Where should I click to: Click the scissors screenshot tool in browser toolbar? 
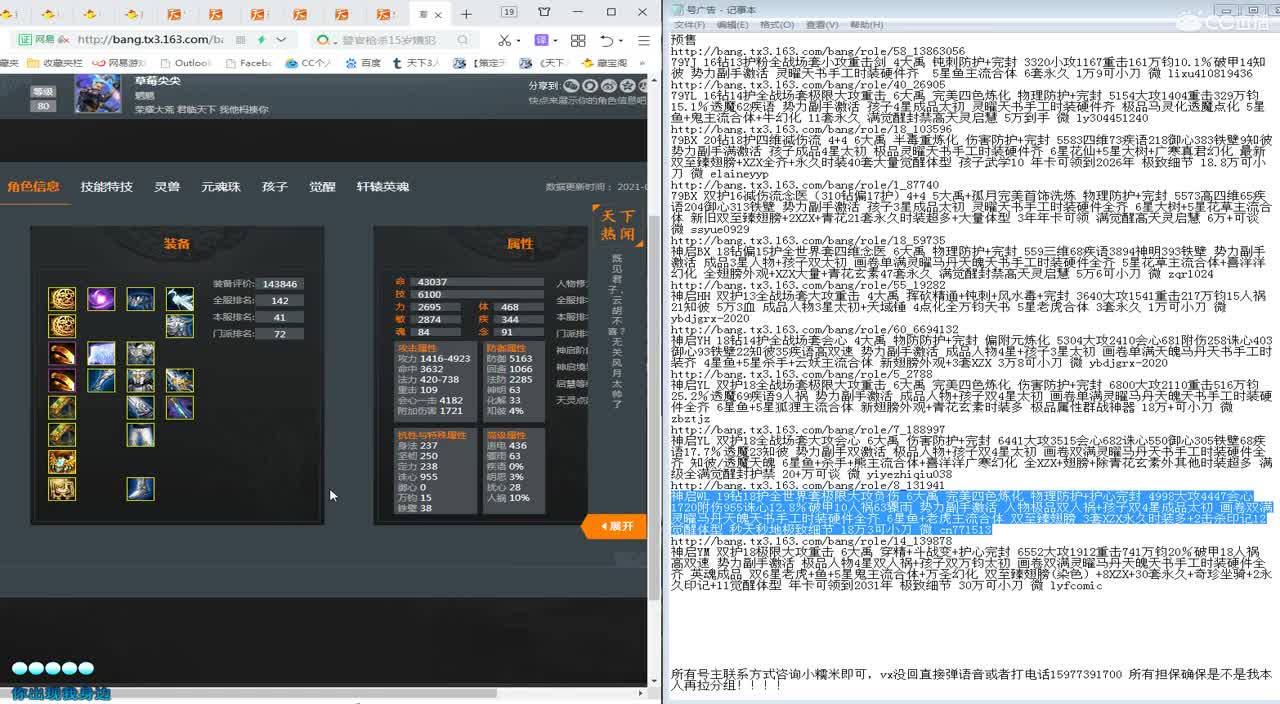click(505, 40)
